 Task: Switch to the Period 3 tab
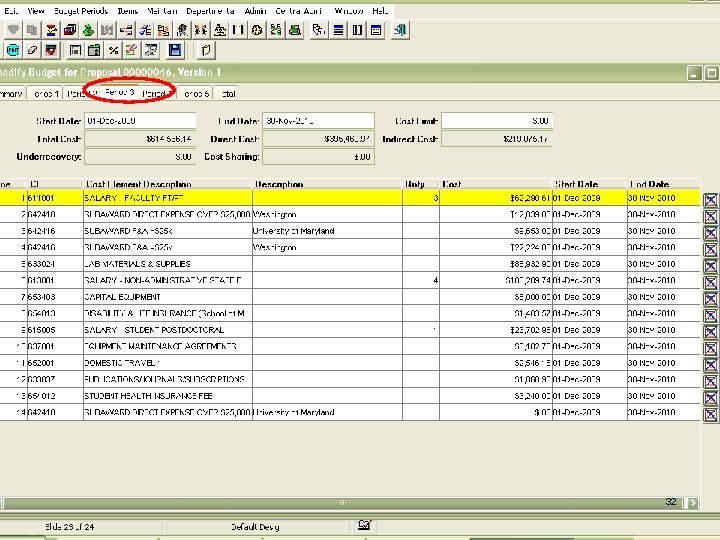[x=119, y=92]
